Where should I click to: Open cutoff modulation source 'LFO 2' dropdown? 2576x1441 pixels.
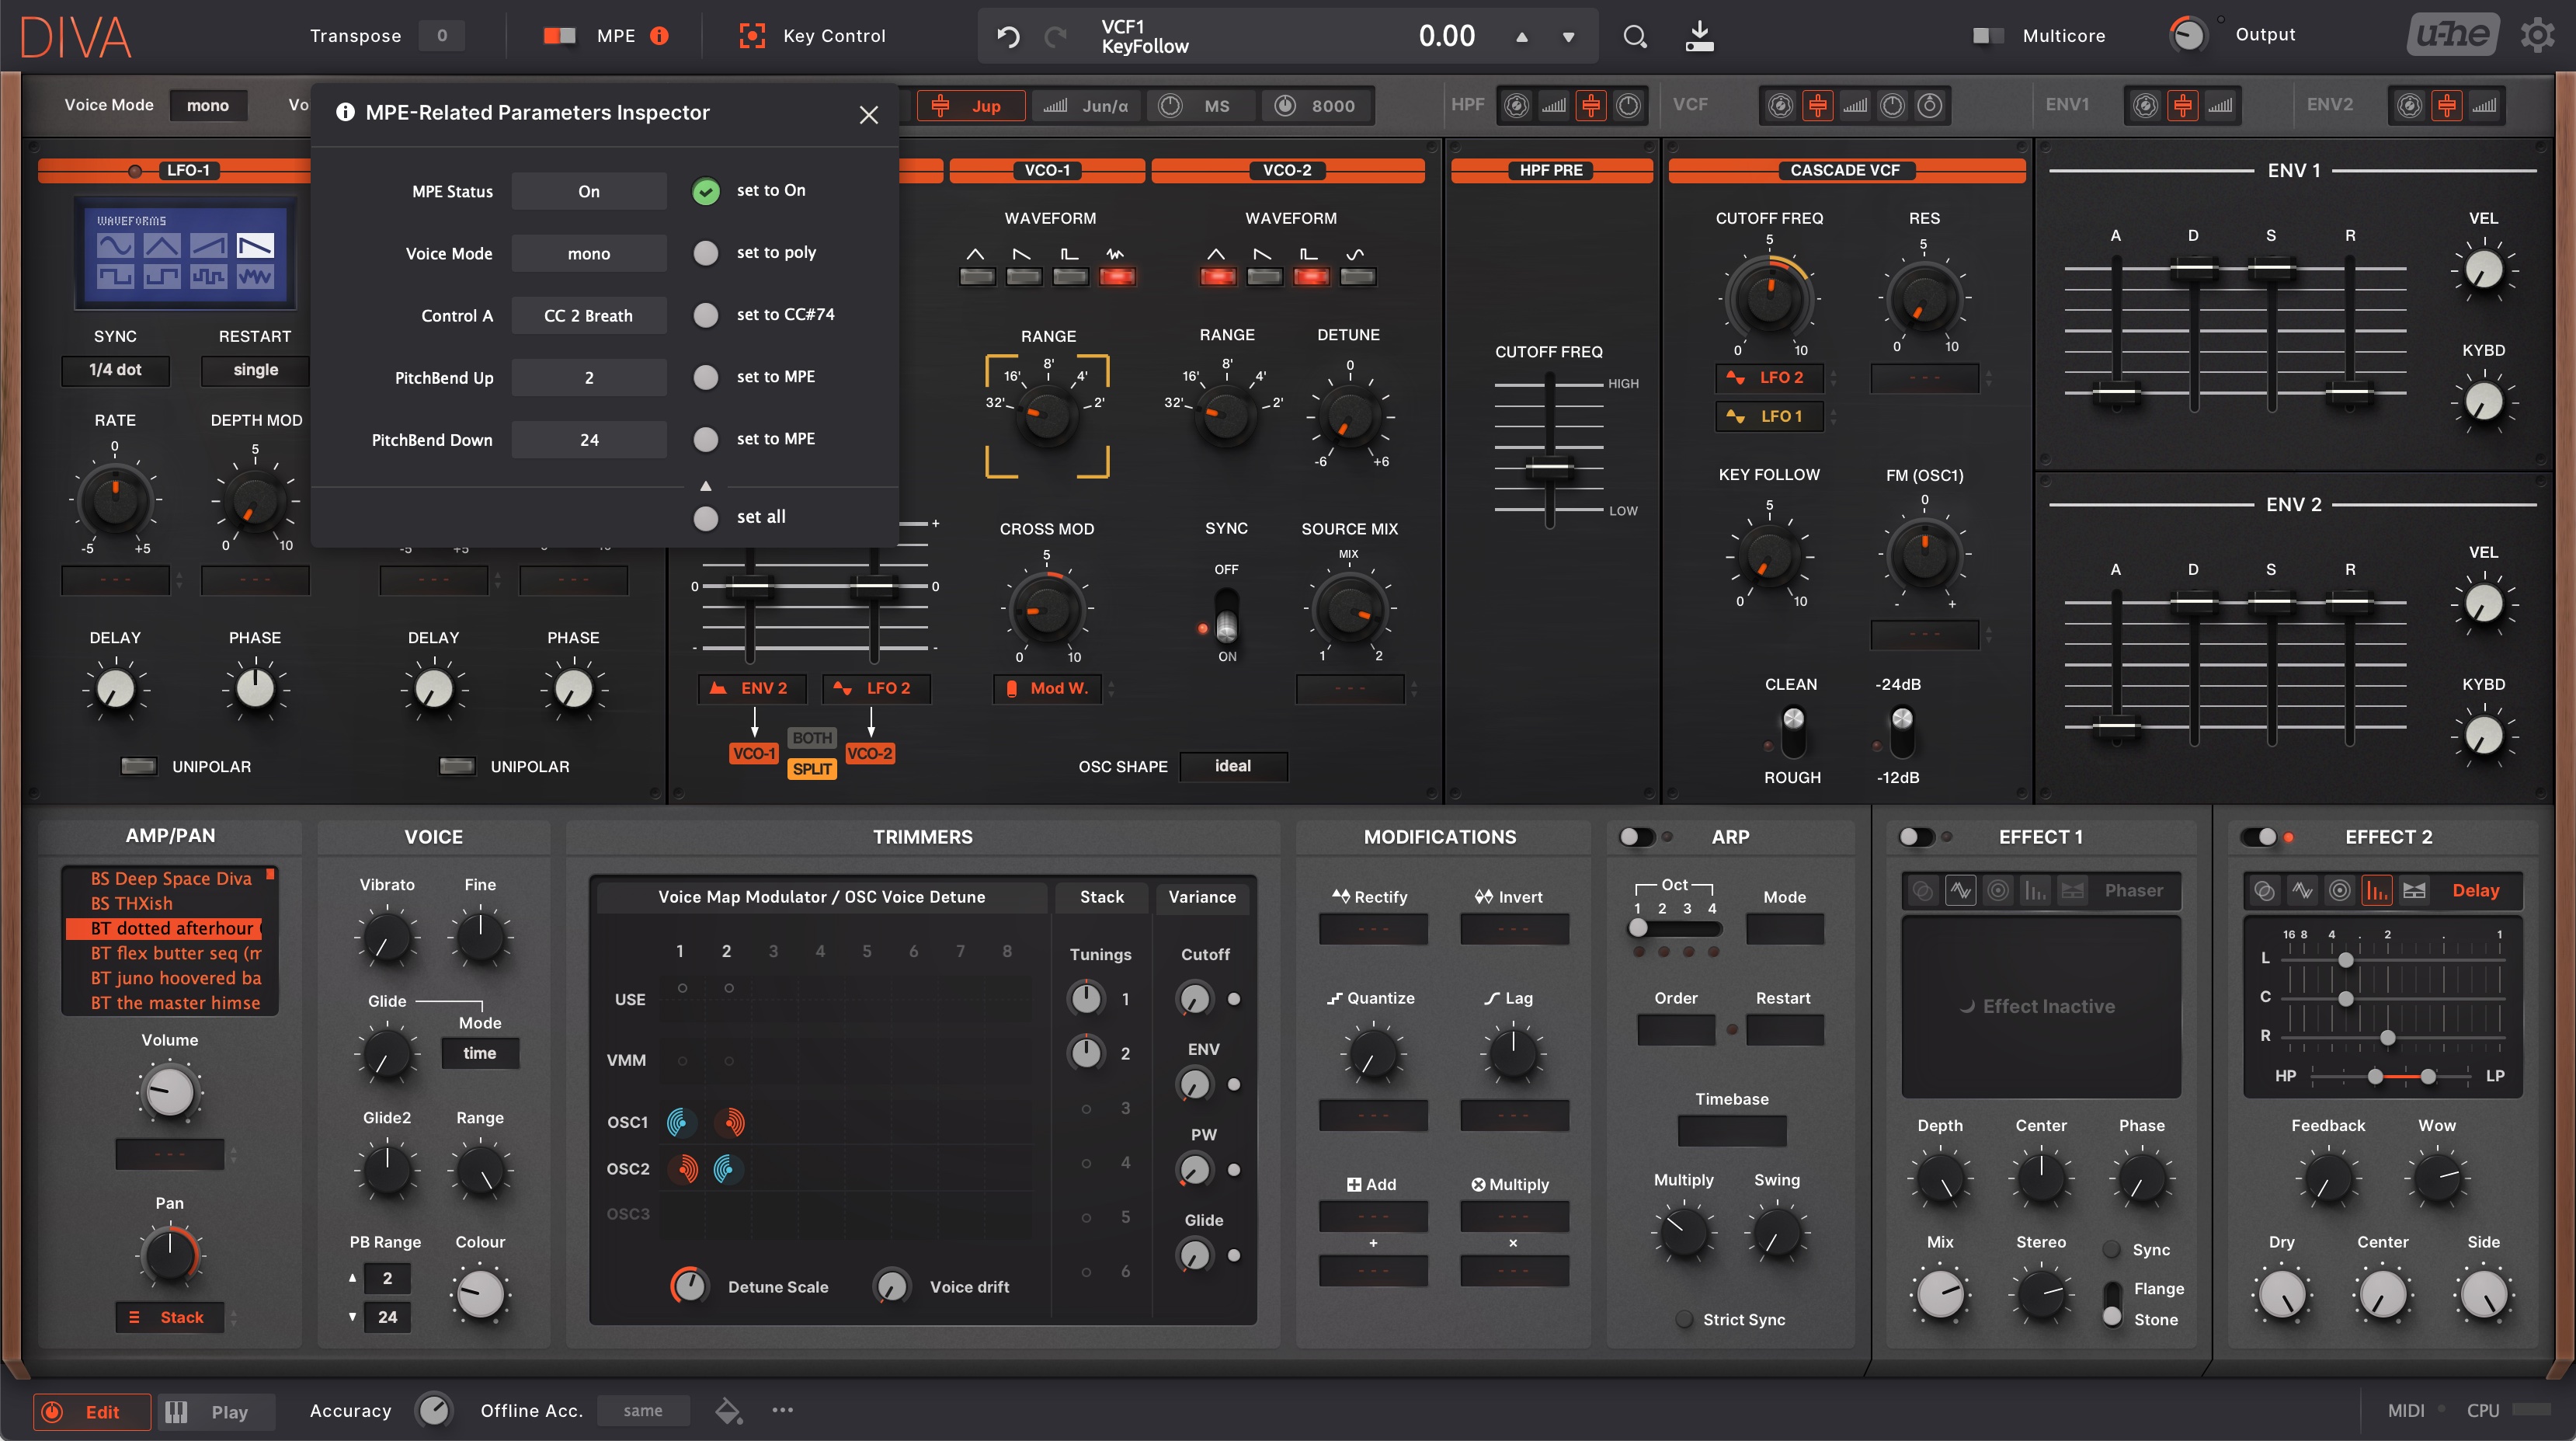click(1770, 378)
